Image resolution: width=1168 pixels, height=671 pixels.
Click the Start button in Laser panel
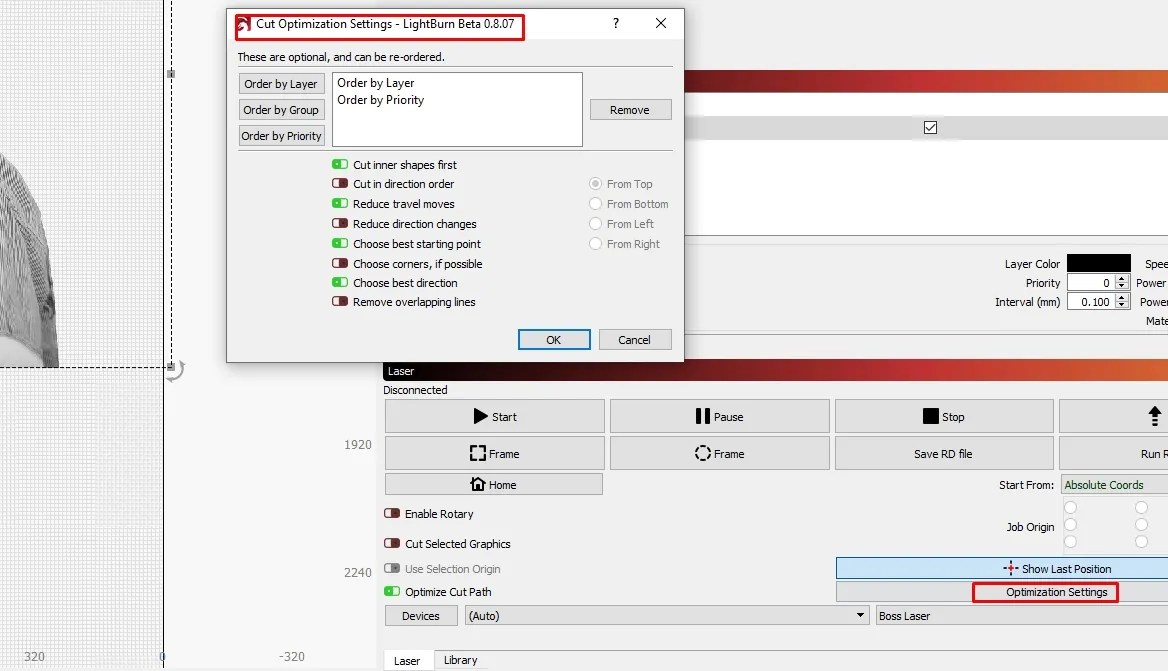(x=495, y=416)
